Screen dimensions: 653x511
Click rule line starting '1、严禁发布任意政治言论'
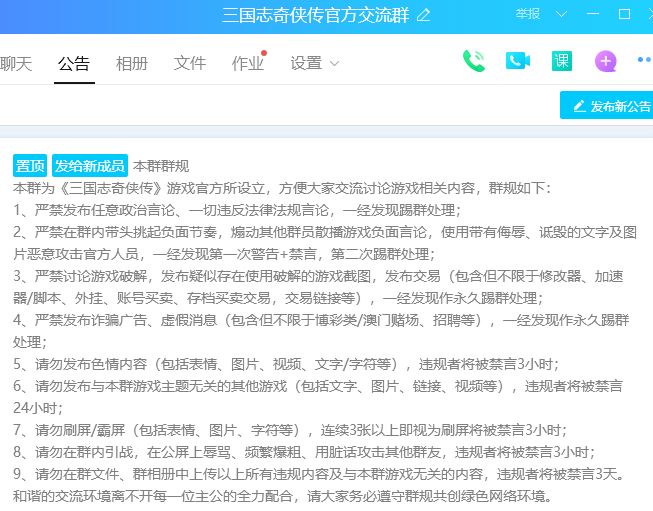pyautogui.click(x=237, y=210)
